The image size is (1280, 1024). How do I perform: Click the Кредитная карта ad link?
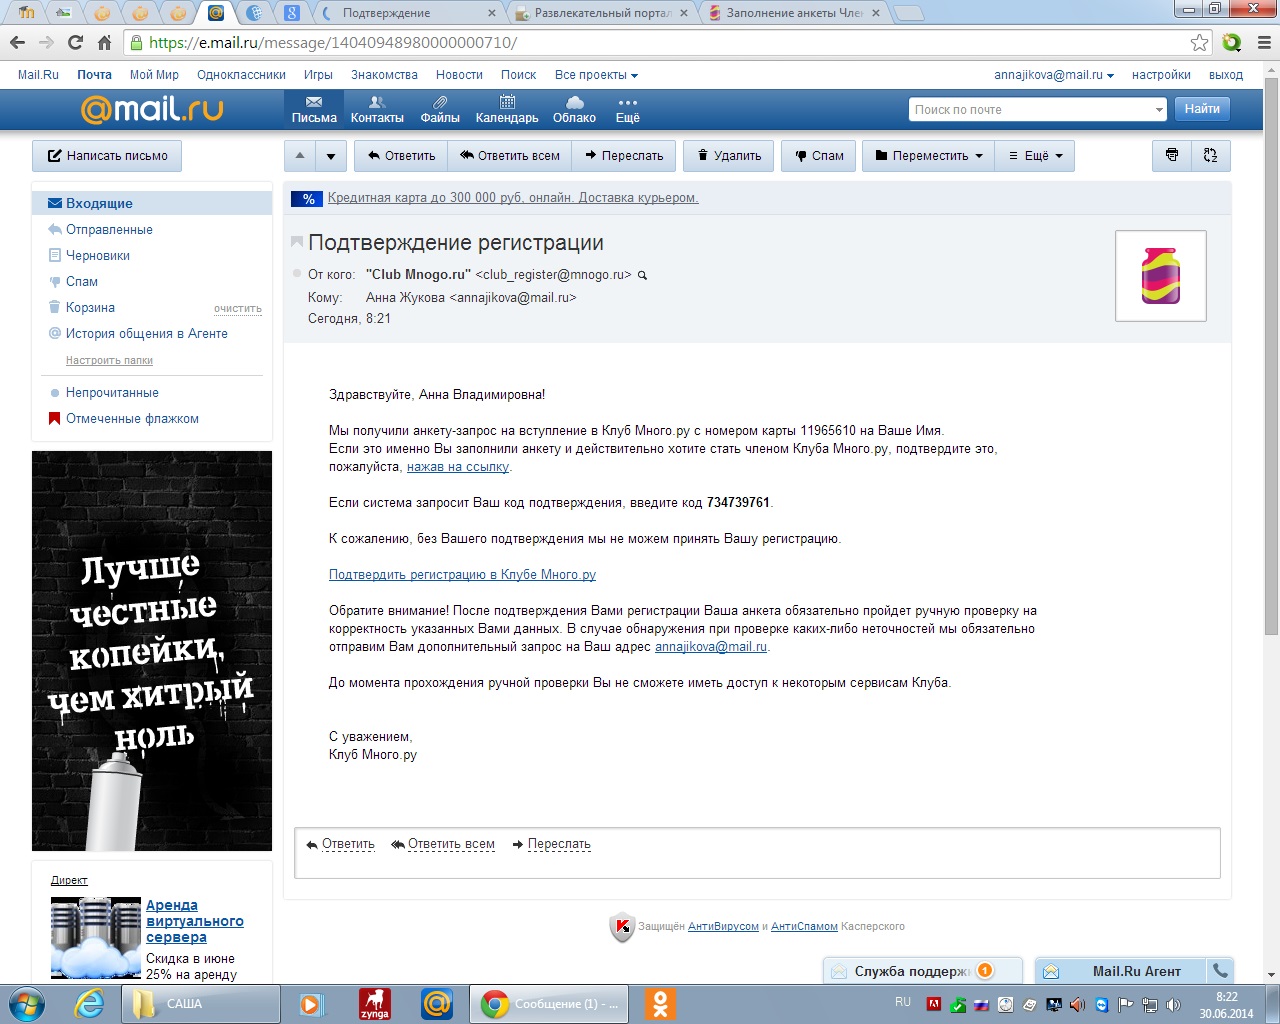pyautogui.click(x=513, y=198)
